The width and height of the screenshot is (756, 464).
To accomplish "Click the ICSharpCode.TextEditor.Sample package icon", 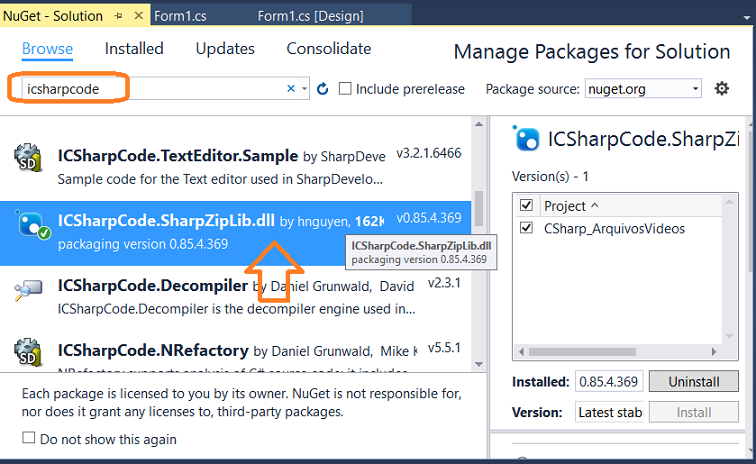I will [x=28, y=158].
